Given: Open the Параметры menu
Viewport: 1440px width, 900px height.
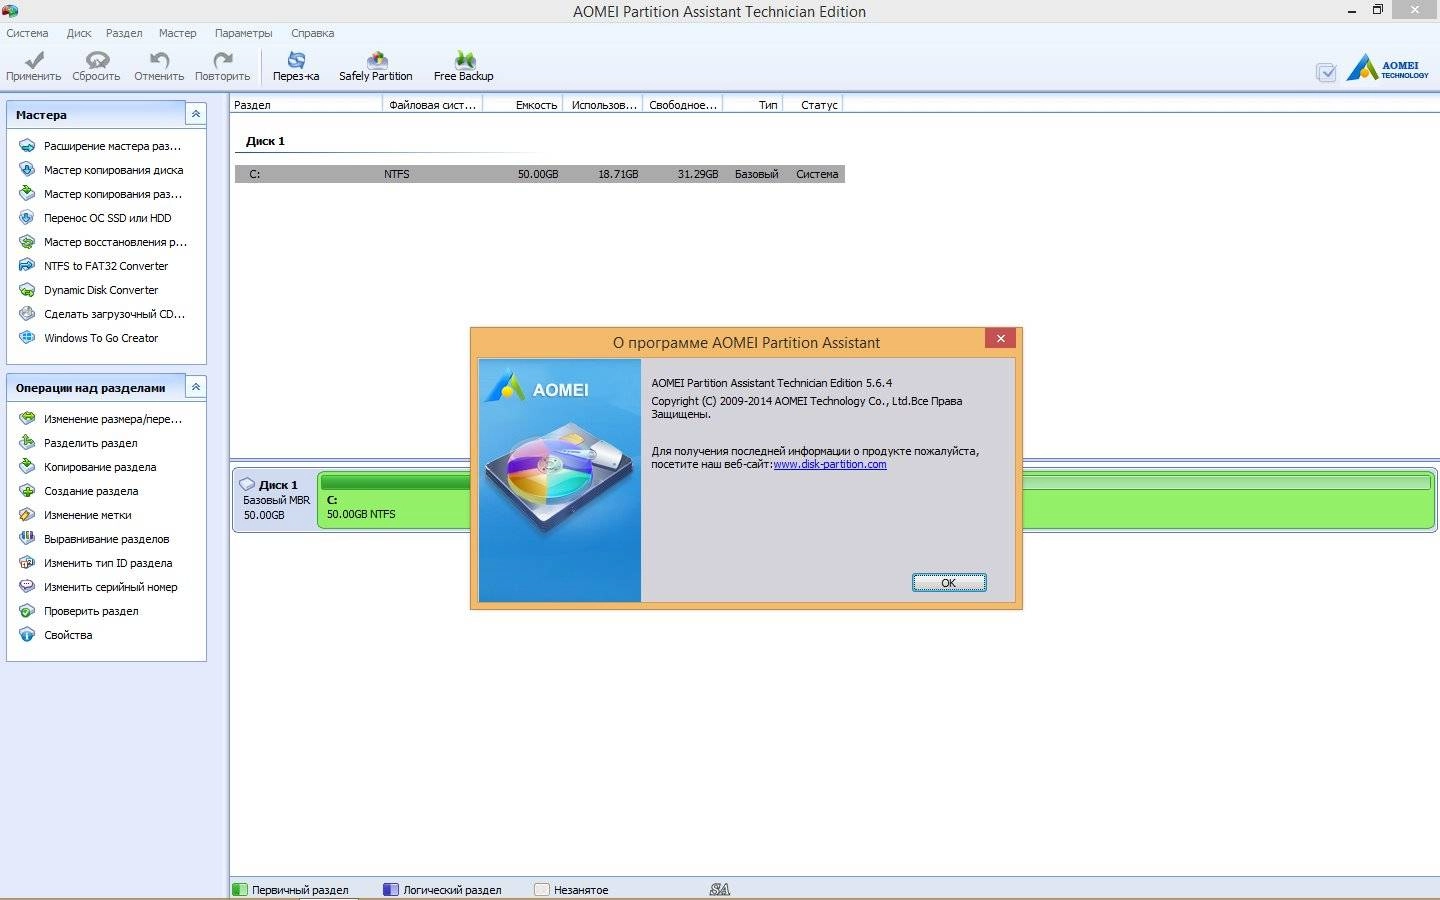Looking at the screenshot, I should click(243, 33).
